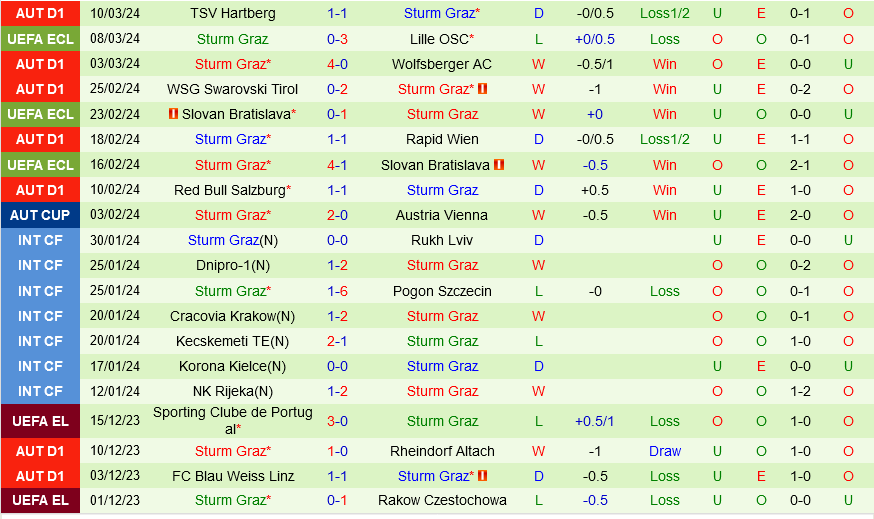Select Sporting Clube de Portugal team name
The image size is (874, 519).
233,421
